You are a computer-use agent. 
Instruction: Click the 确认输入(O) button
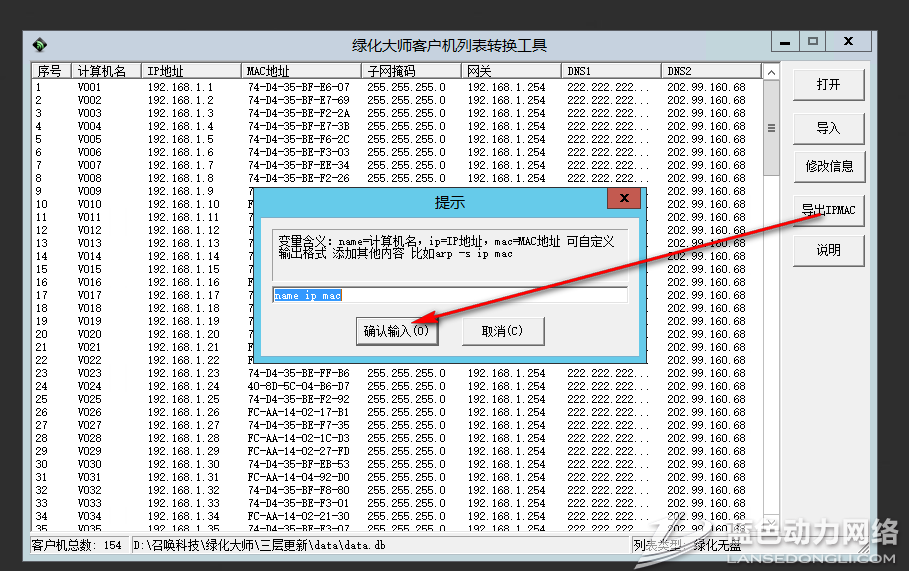pos(397,331)
